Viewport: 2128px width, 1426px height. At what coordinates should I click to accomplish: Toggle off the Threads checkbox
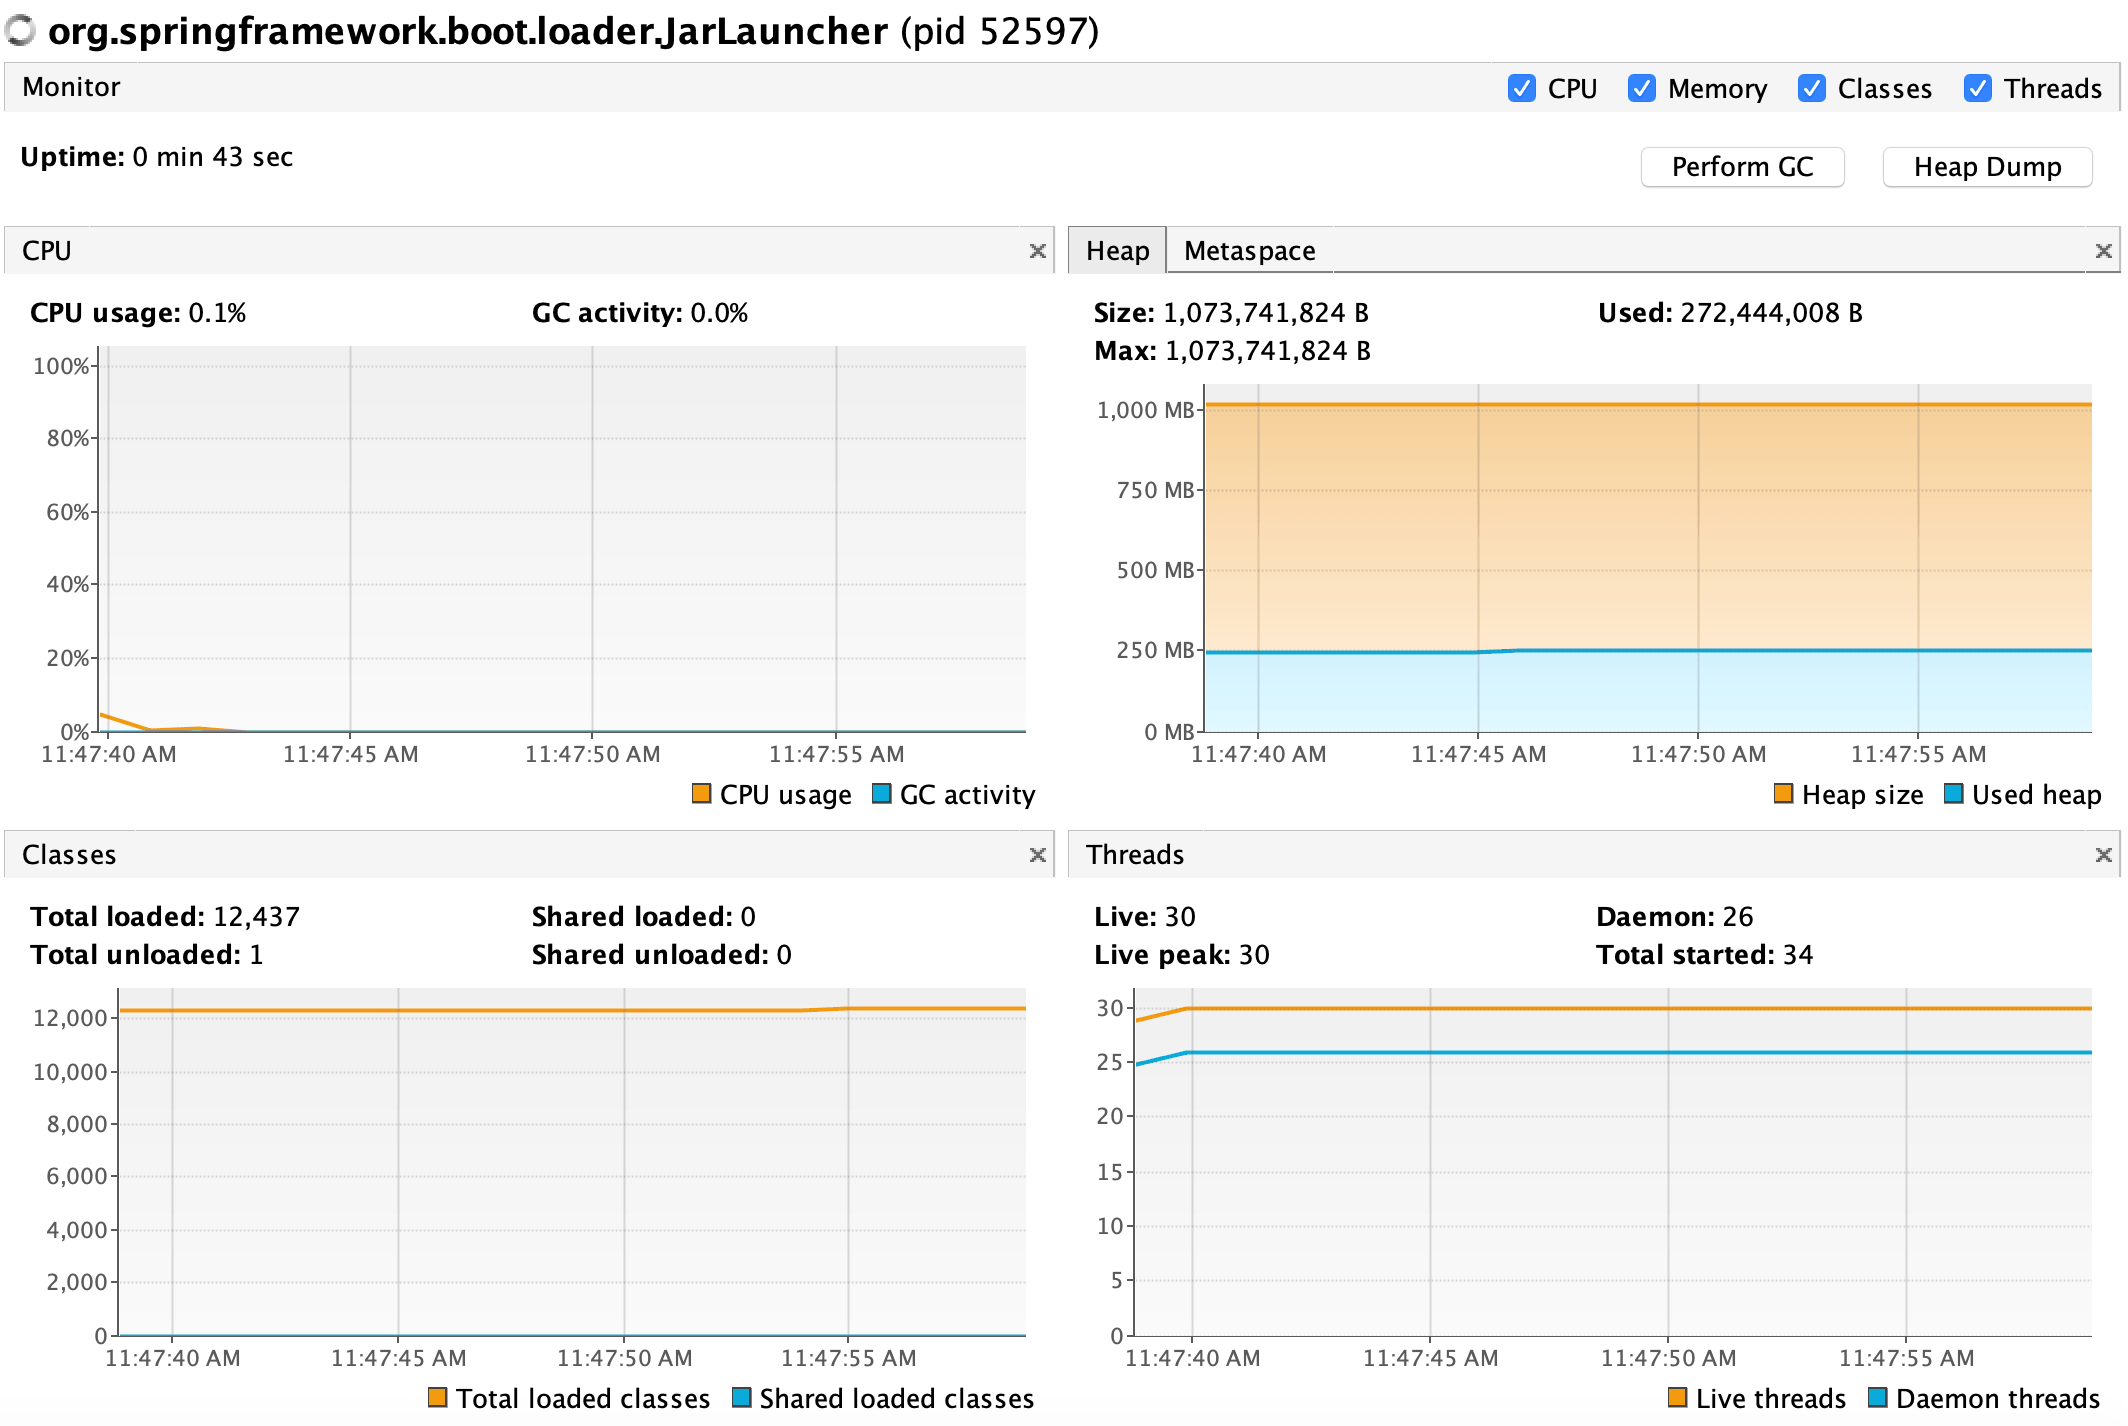pyautogui.click(x=1977, y=88)
